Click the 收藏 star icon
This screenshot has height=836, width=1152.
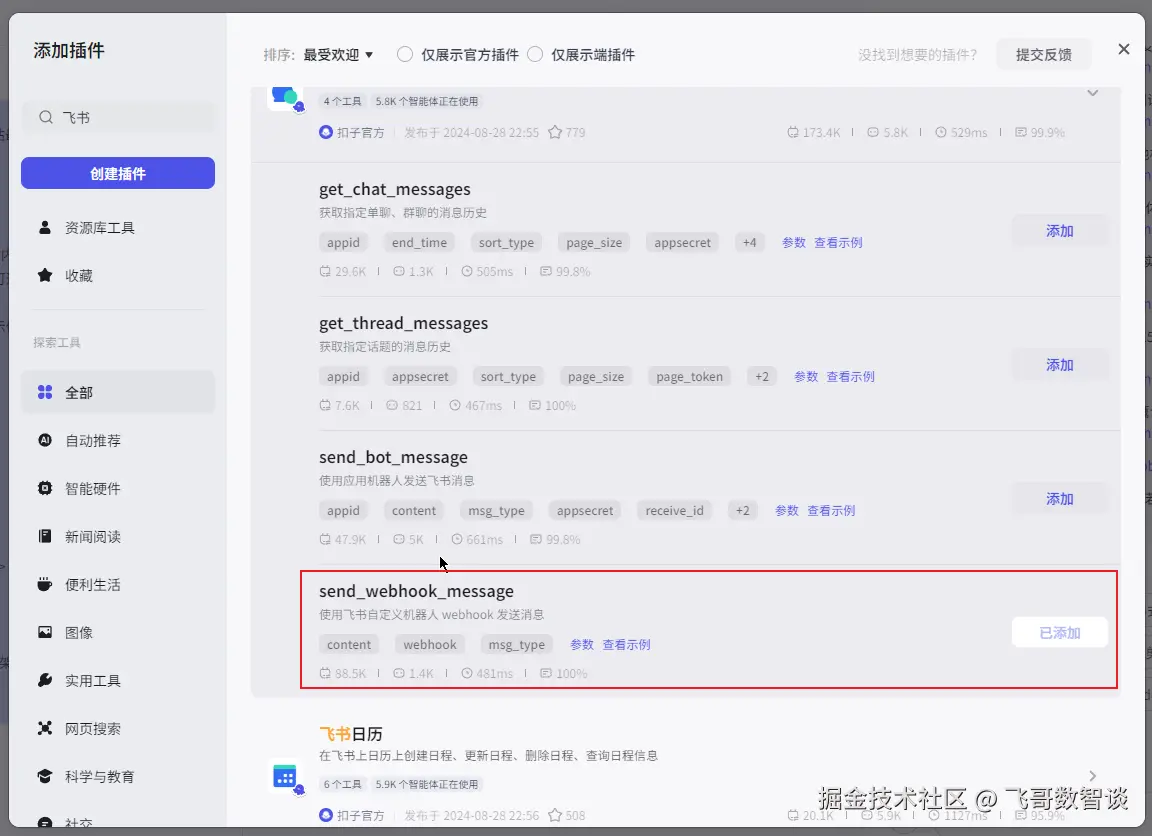(45, 275)
